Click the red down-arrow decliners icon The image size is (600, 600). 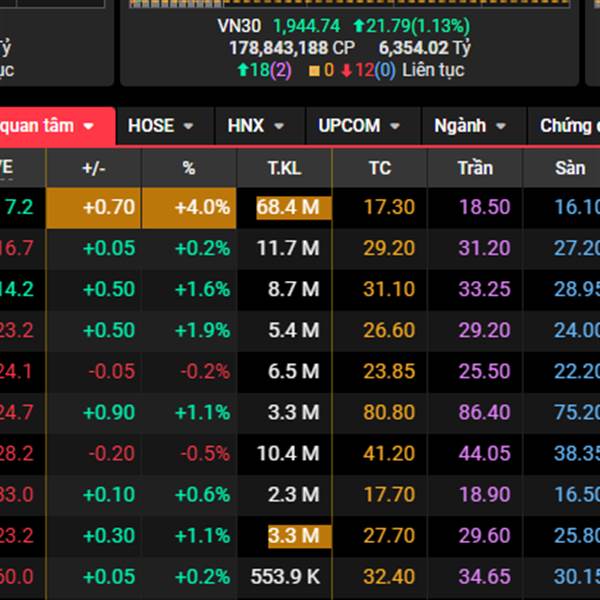pos(344,70)
